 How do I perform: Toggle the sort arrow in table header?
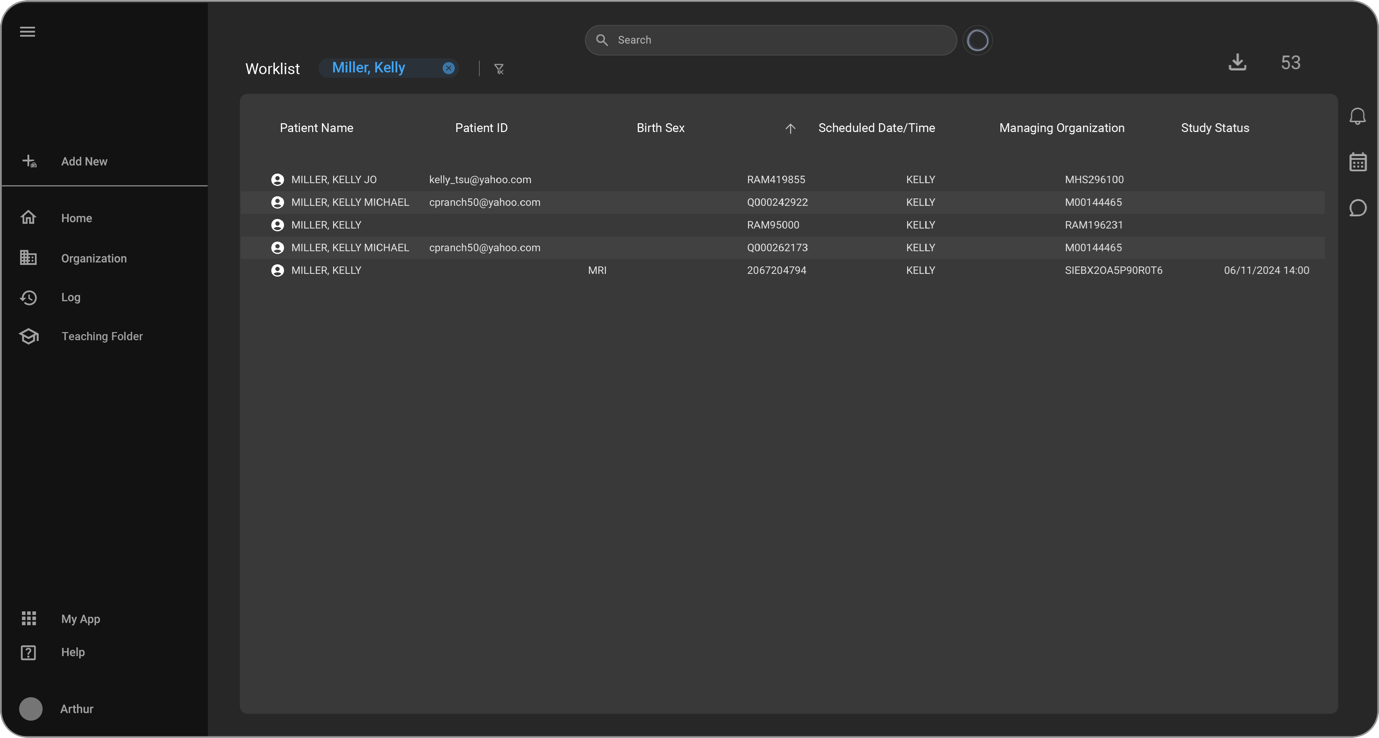tap(790, 128)
